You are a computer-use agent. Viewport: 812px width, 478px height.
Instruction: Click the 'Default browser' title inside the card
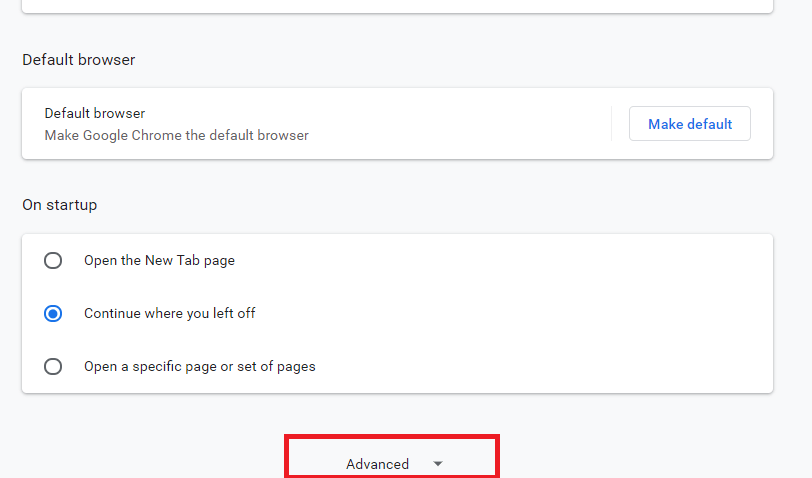(94, 114)
